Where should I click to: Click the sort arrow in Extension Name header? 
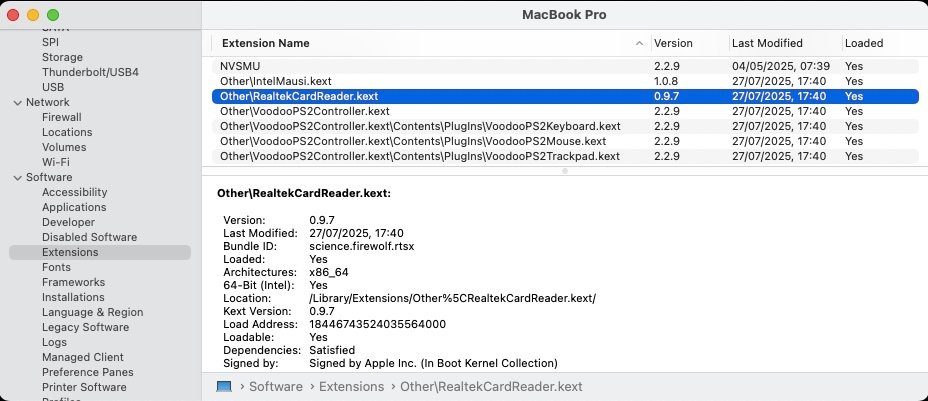tap(639, 43)
